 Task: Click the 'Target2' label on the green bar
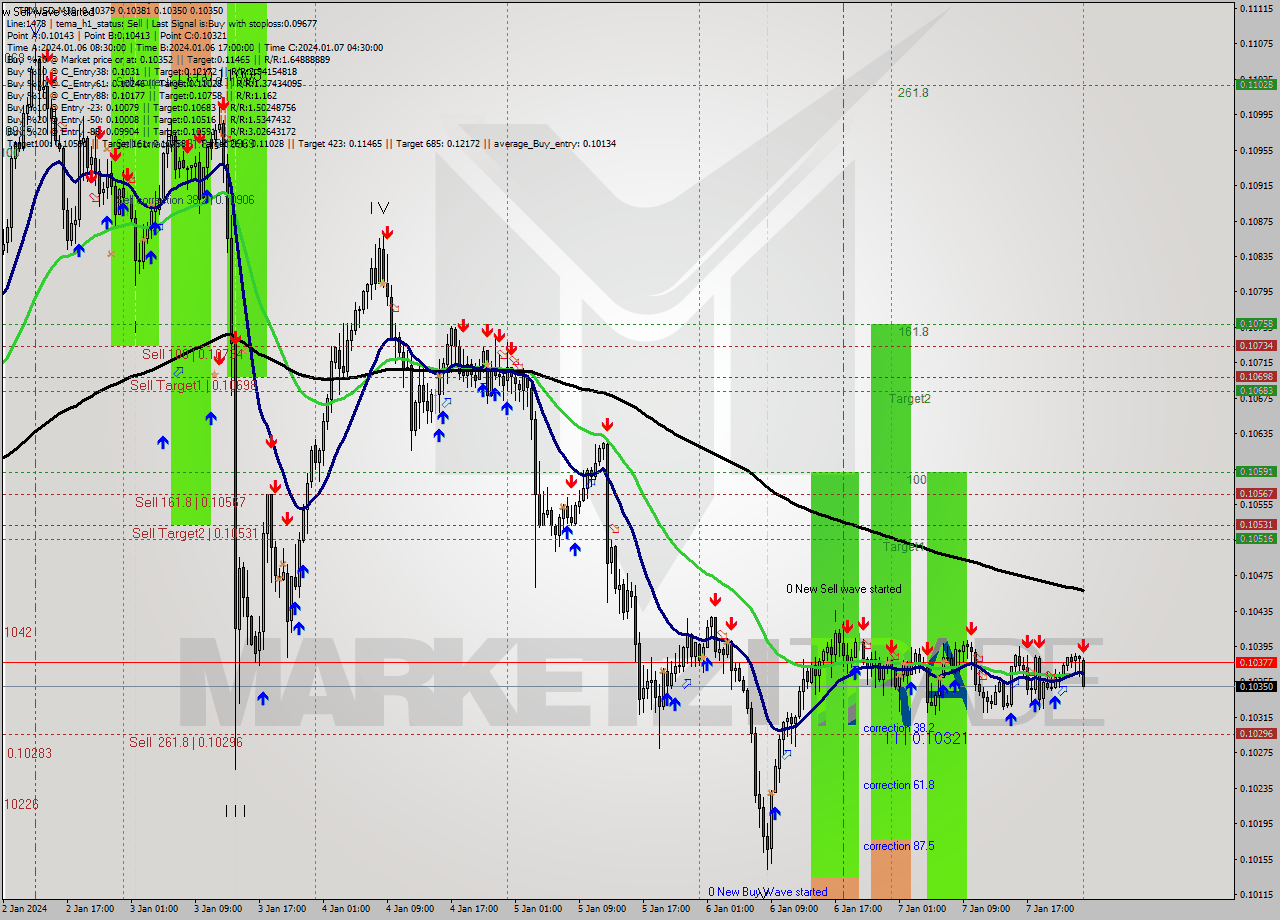910,398
